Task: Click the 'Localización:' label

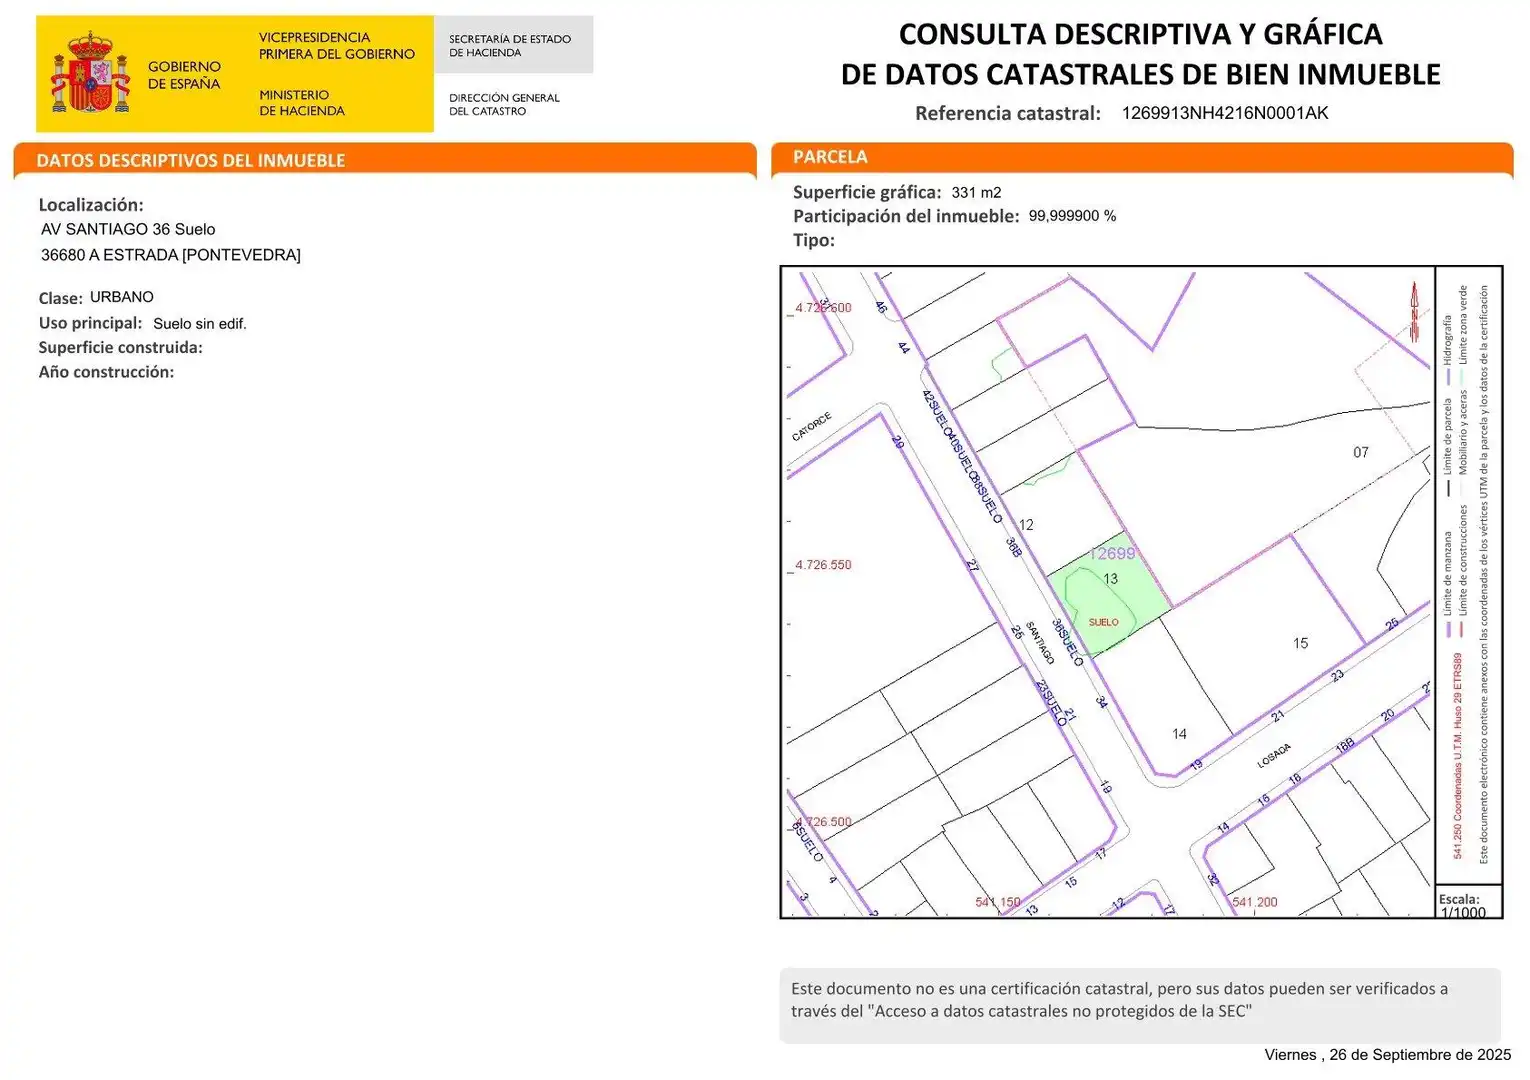Action: (91, 205)
